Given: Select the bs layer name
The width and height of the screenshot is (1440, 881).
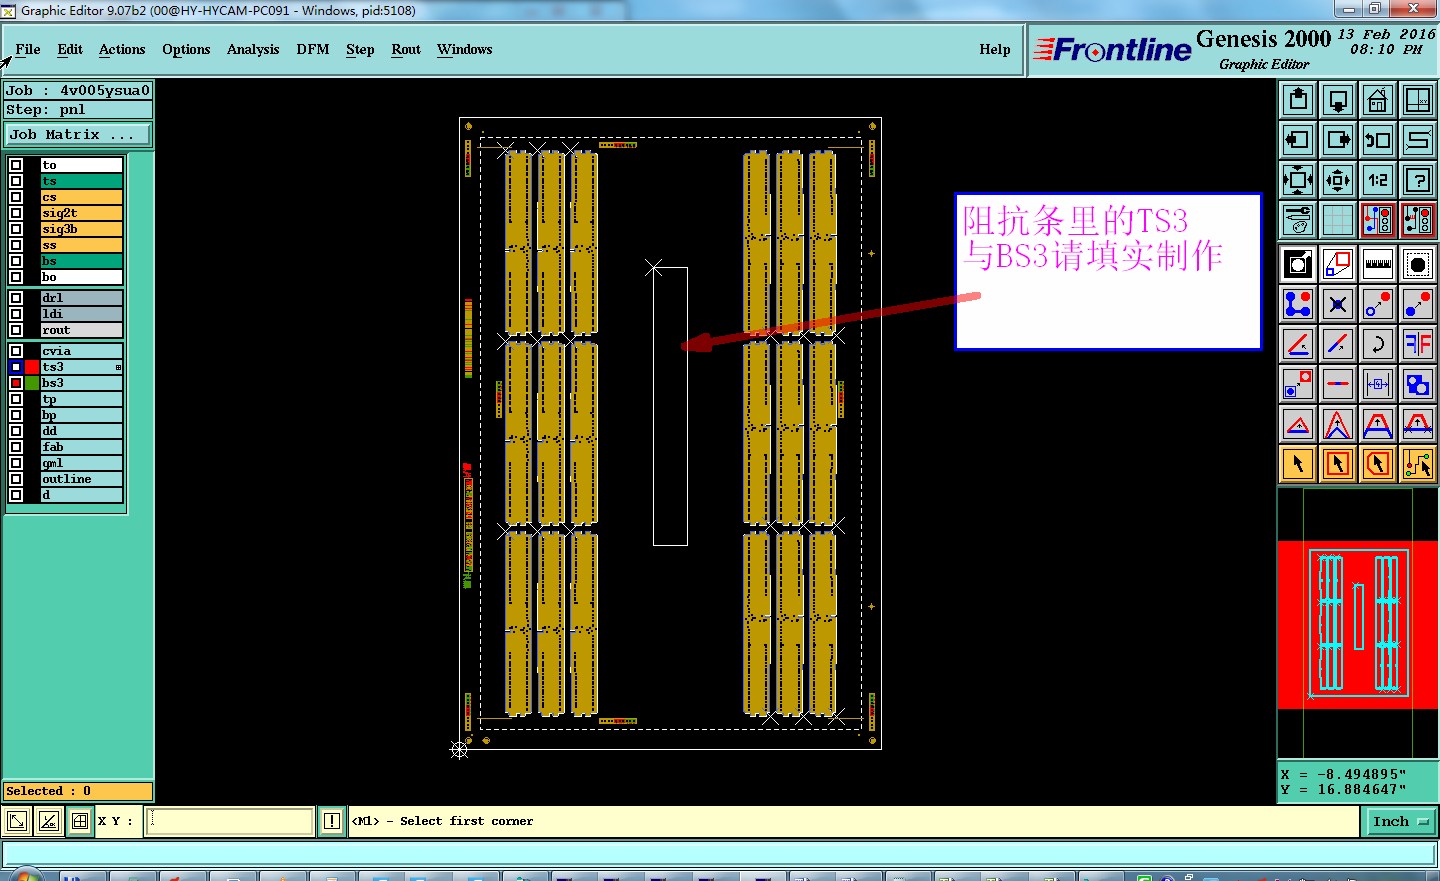Looking at the screenshot, I should click(81, 261).
